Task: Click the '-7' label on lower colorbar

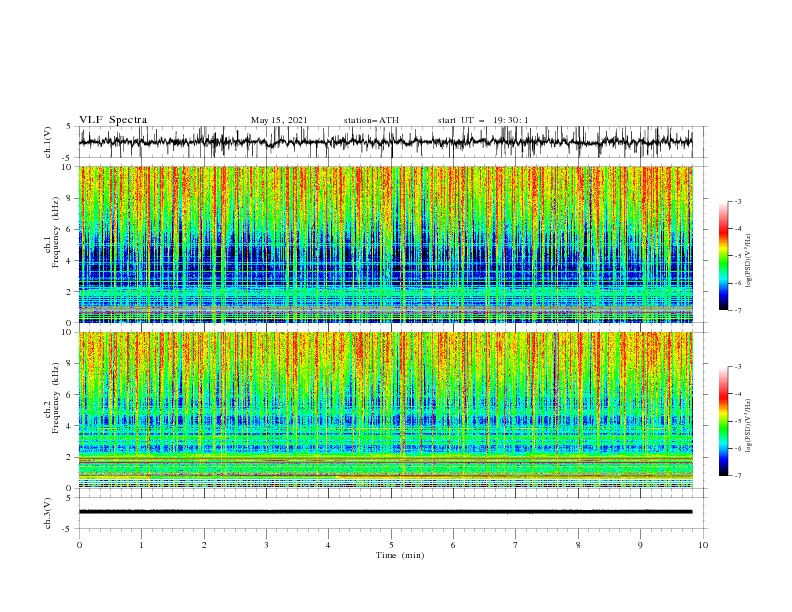Action: (x=738, y=475)
